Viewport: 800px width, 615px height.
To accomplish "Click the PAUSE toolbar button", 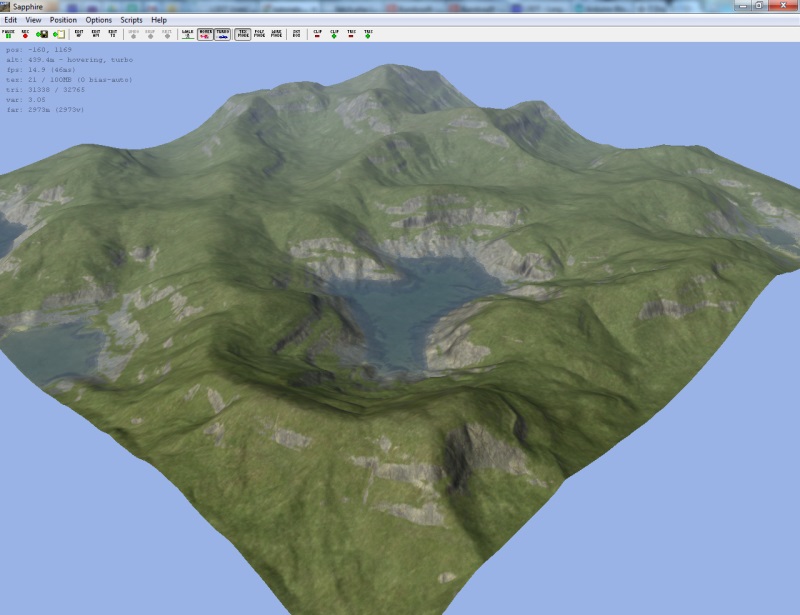I will [9, 33].
